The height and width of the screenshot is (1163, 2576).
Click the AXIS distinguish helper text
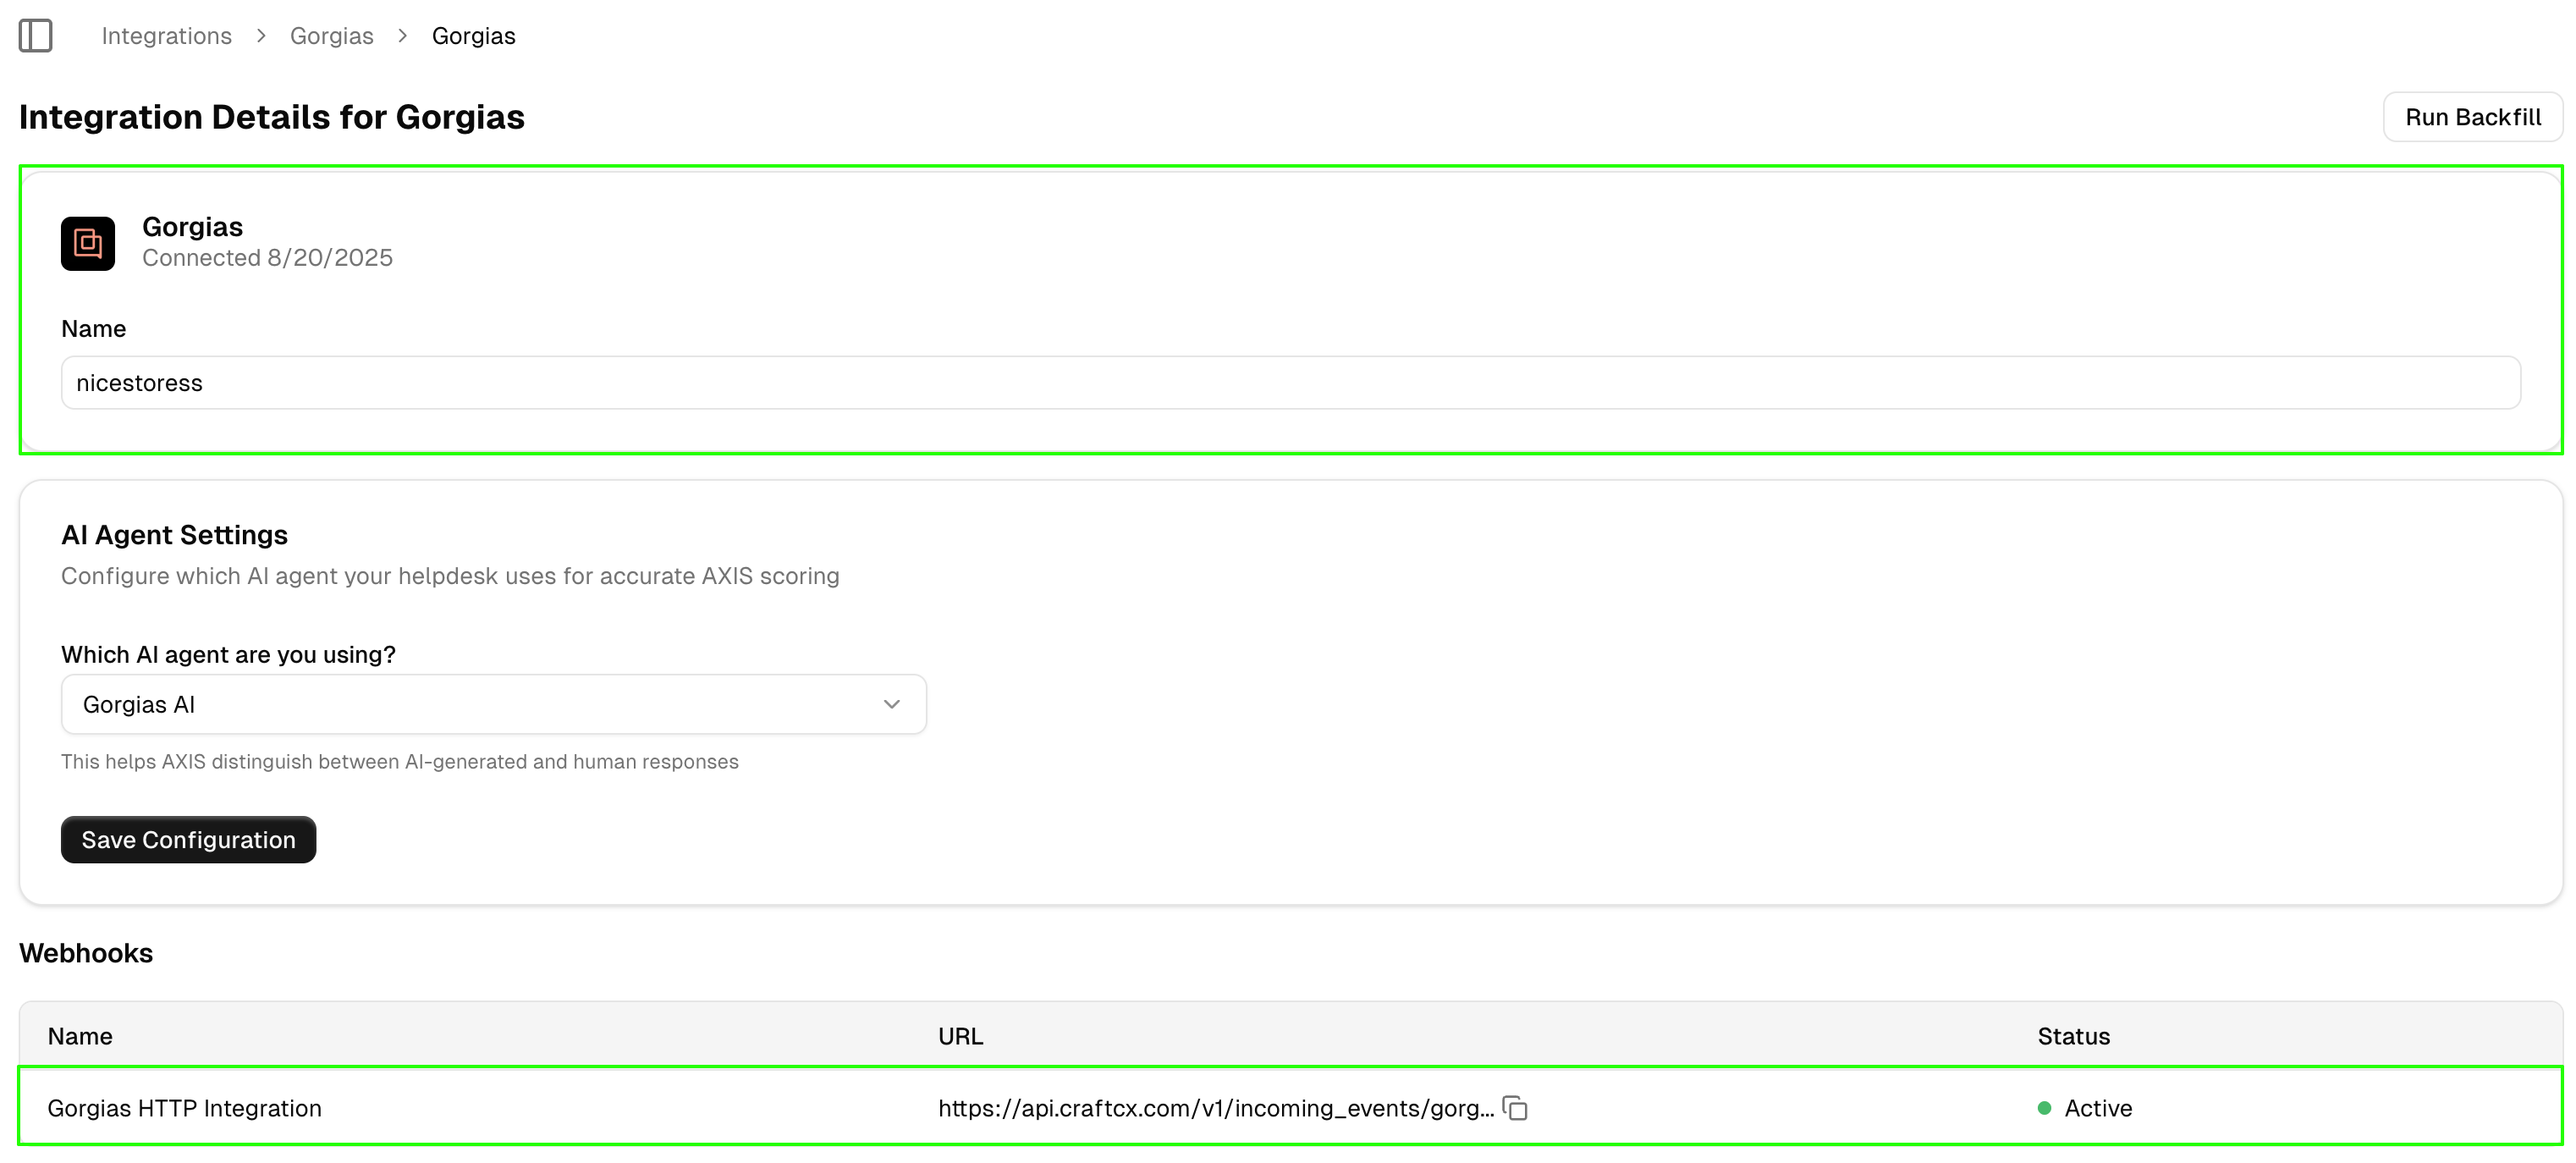pyautogui.click(x=399, y=761)
